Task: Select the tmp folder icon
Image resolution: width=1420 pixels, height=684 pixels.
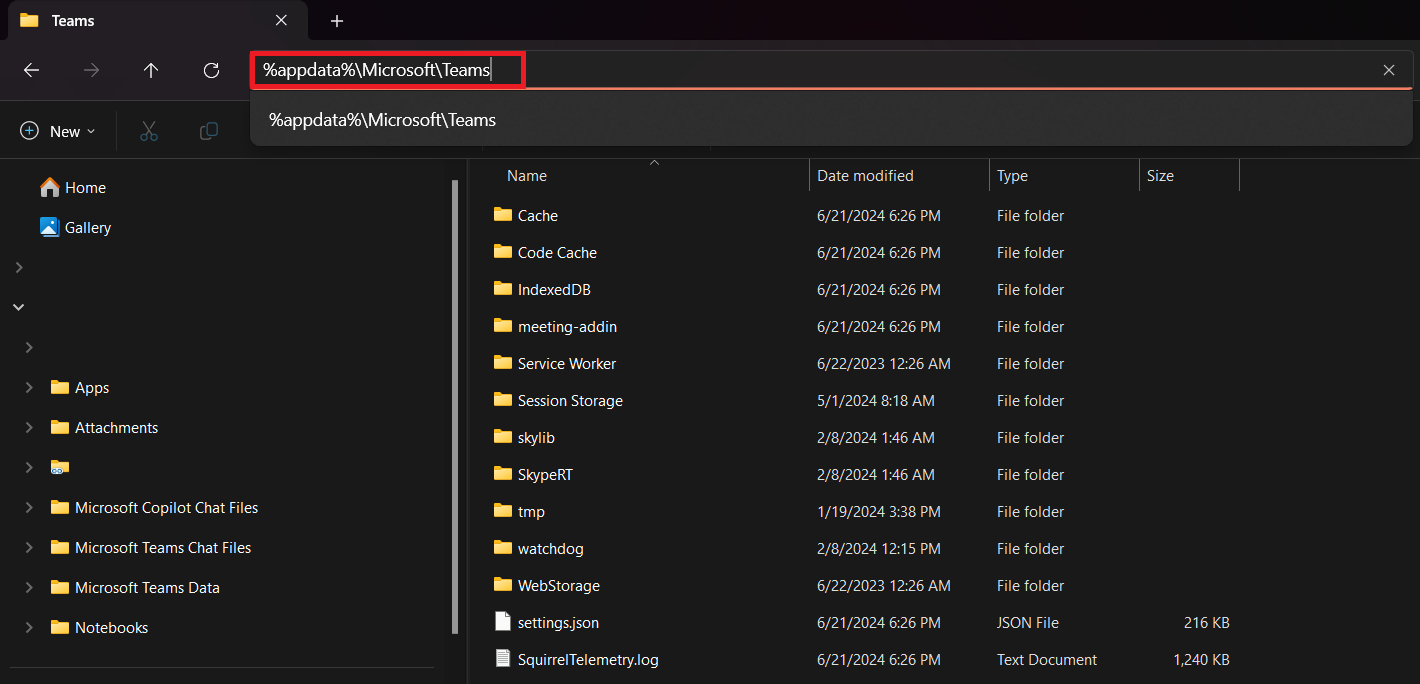Action: [x=503, y=511]
